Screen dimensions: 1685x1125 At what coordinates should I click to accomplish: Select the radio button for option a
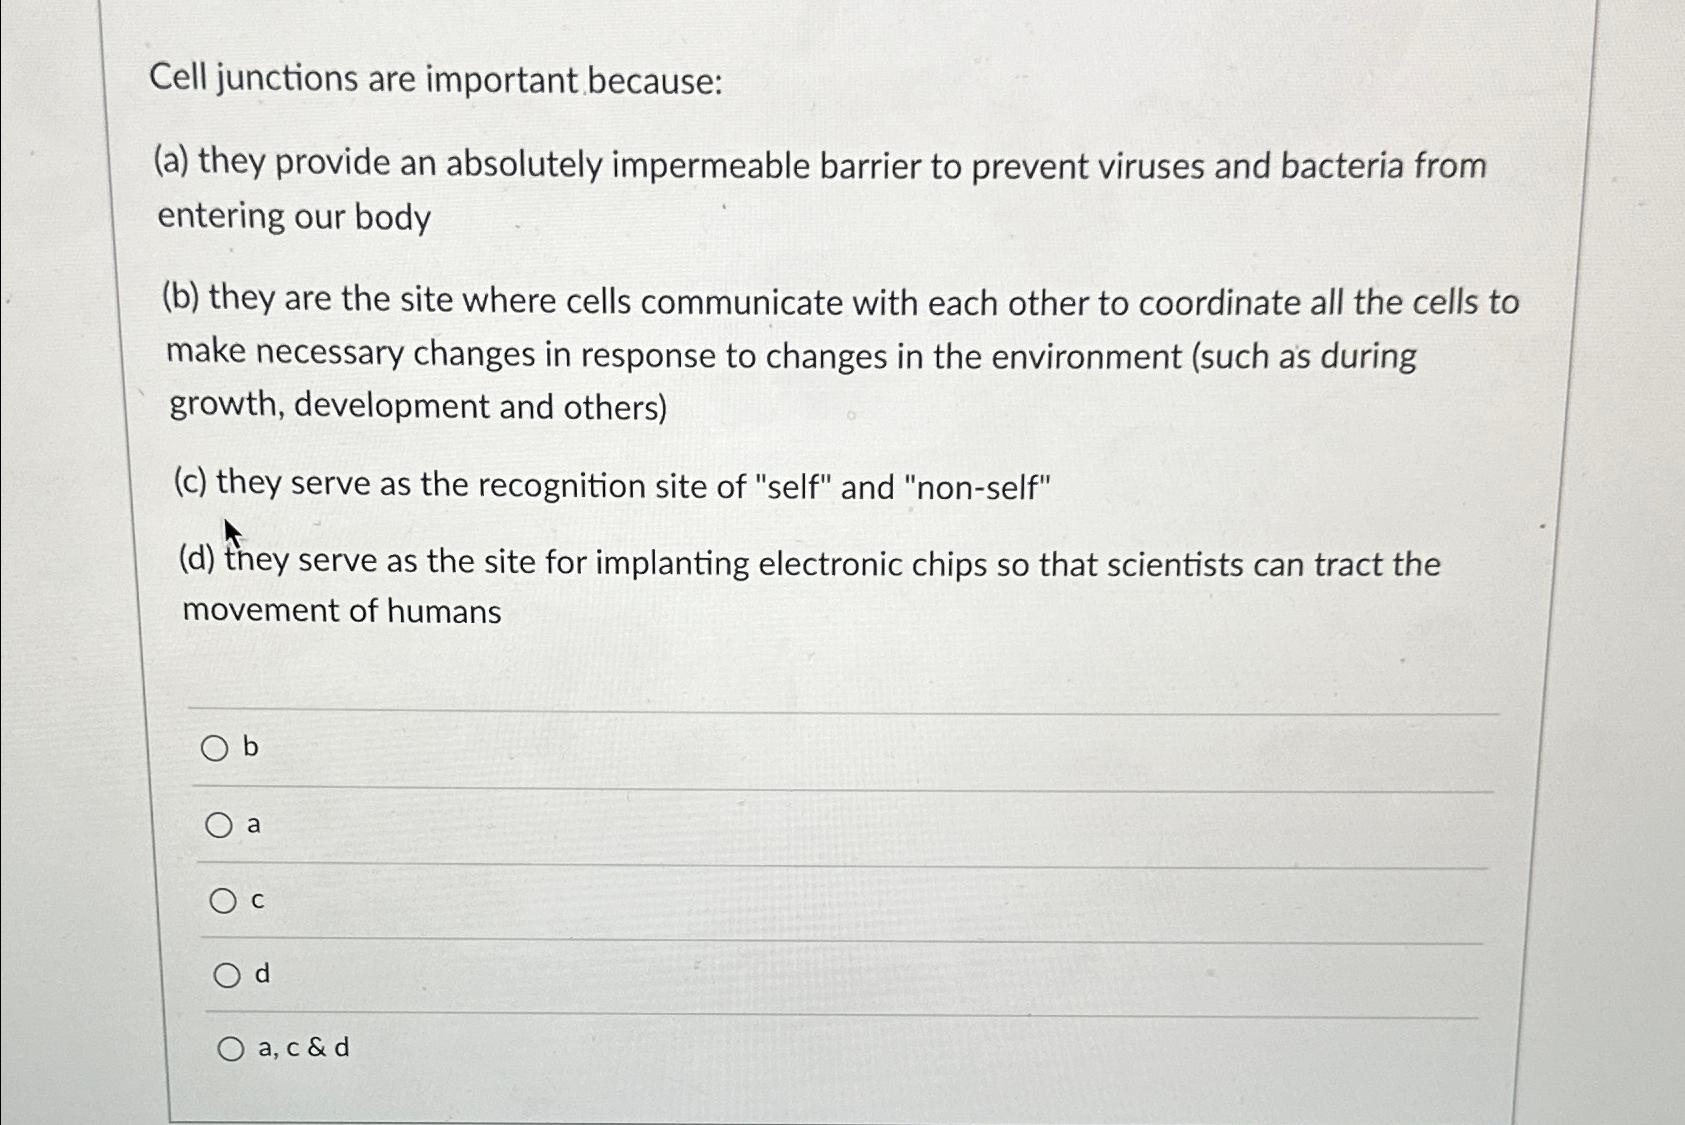coord(220,824)
